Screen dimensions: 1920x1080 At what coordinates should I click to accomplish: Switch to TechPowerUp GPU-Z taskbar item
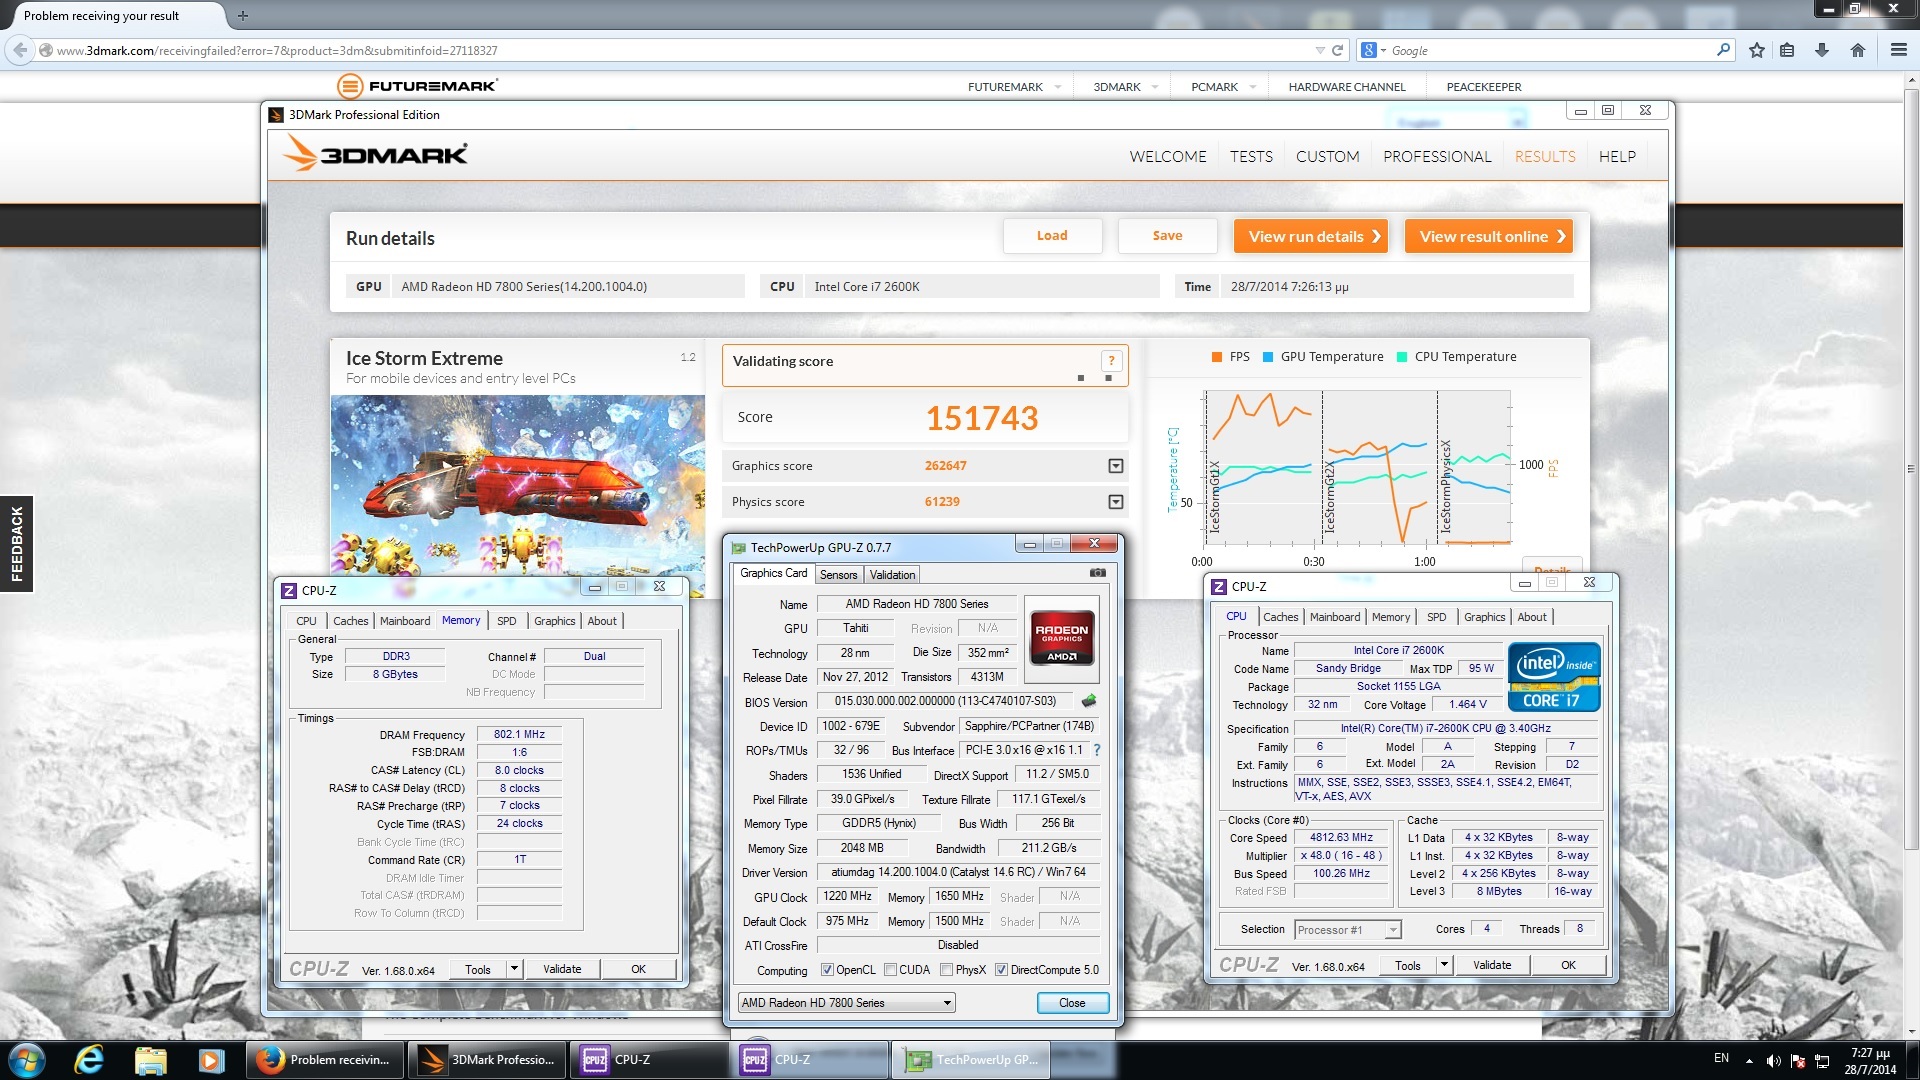pyautogui.click(x=970, y=1060)
